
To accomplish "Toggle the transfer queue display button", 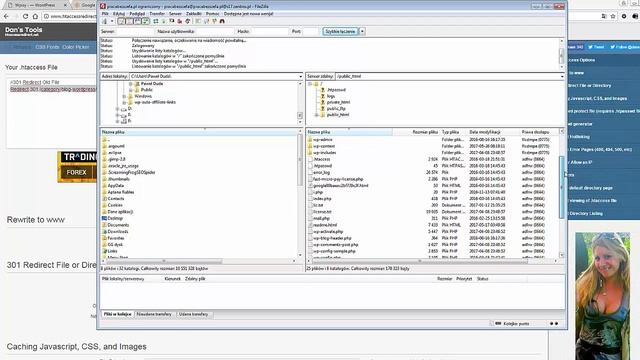I will [146, 21].
